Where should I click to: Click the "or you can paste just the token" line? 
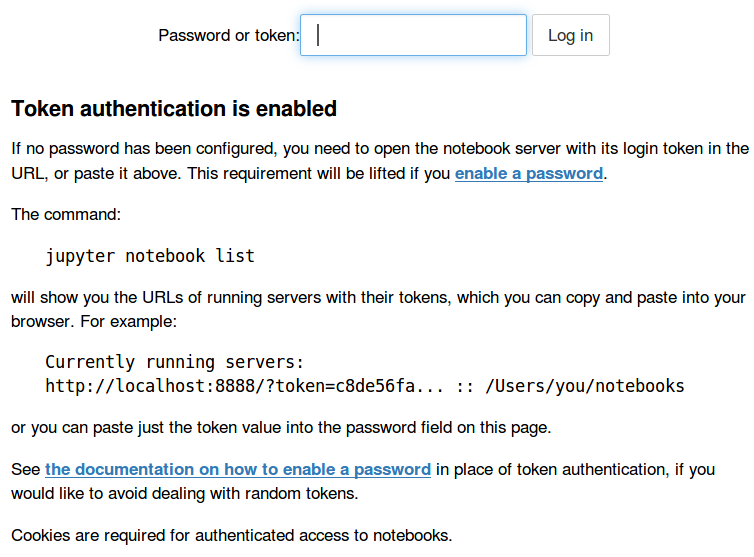pos(280,428)
